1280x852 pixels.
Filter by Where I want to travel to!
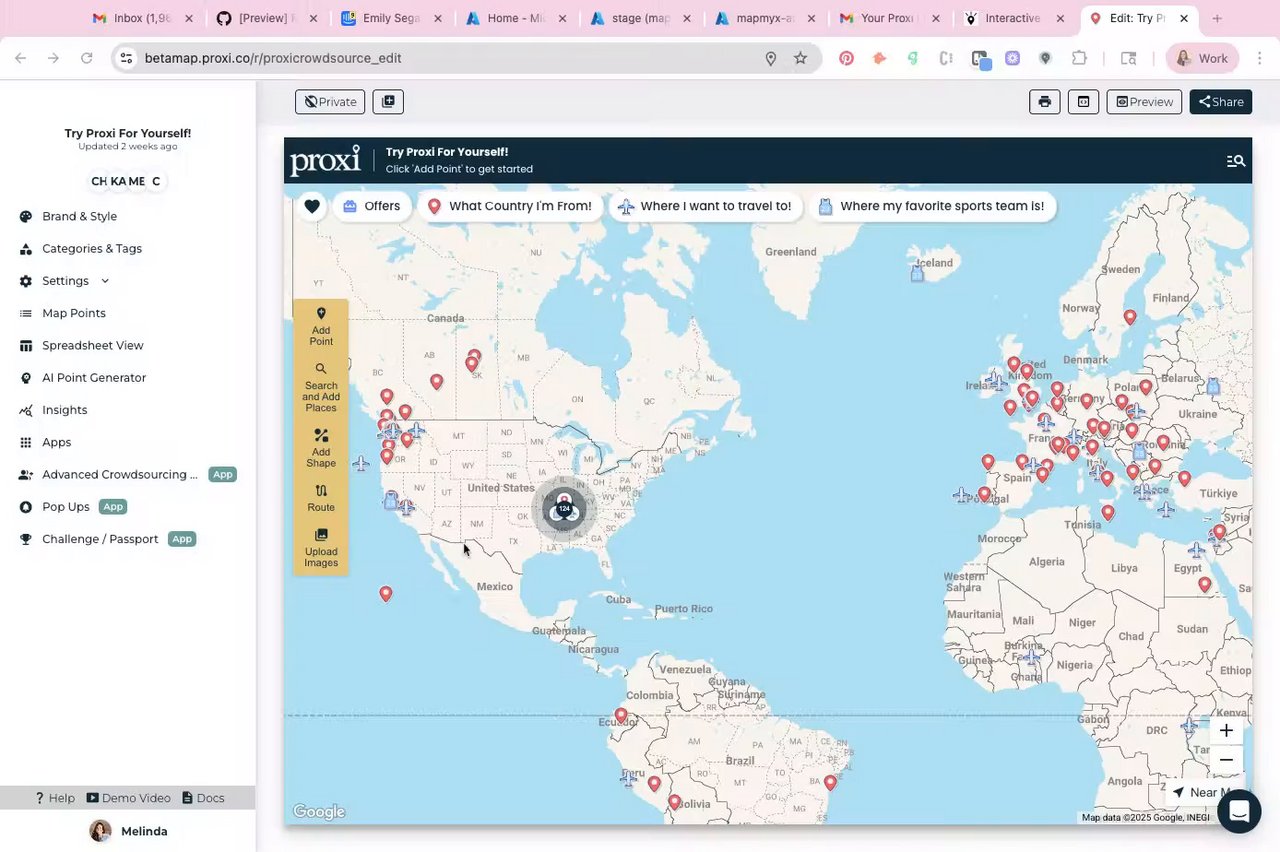point(705,206)
